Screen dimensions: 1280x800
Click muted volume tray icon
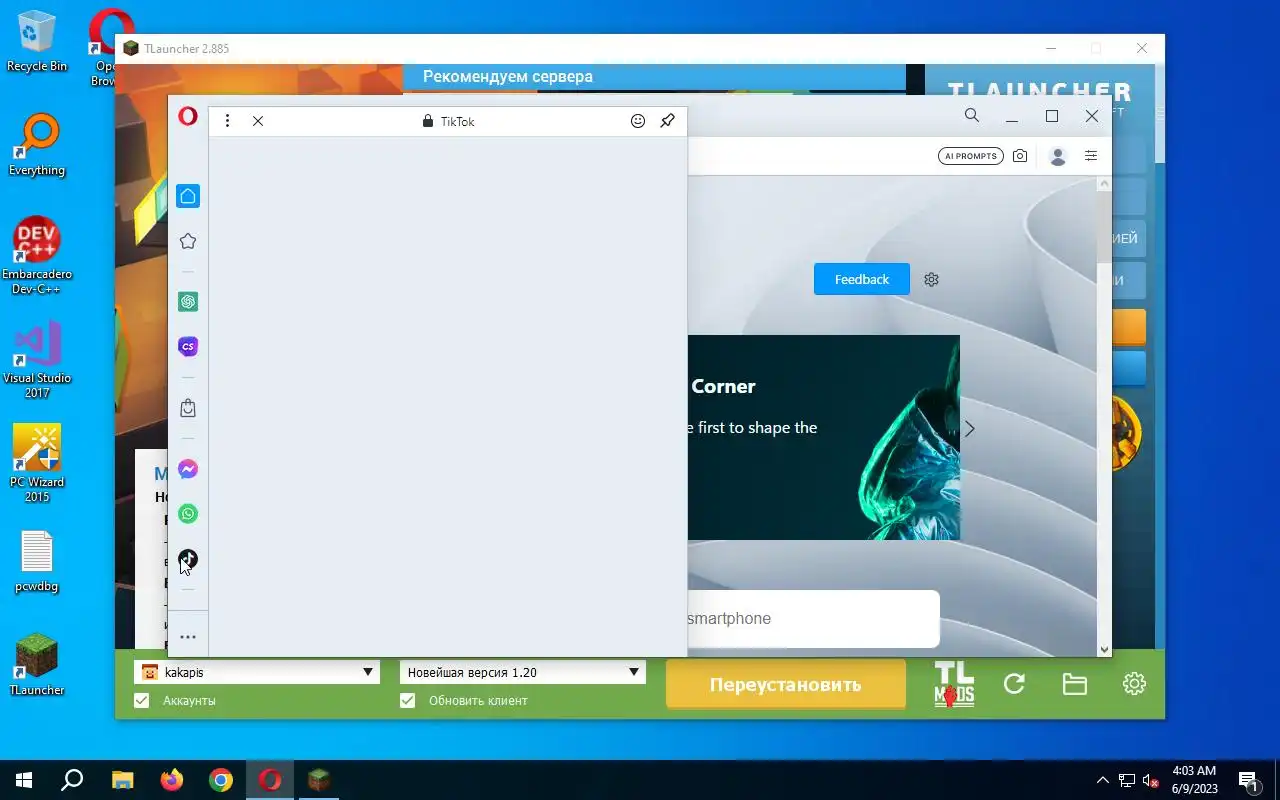[x=1151, y=780]
